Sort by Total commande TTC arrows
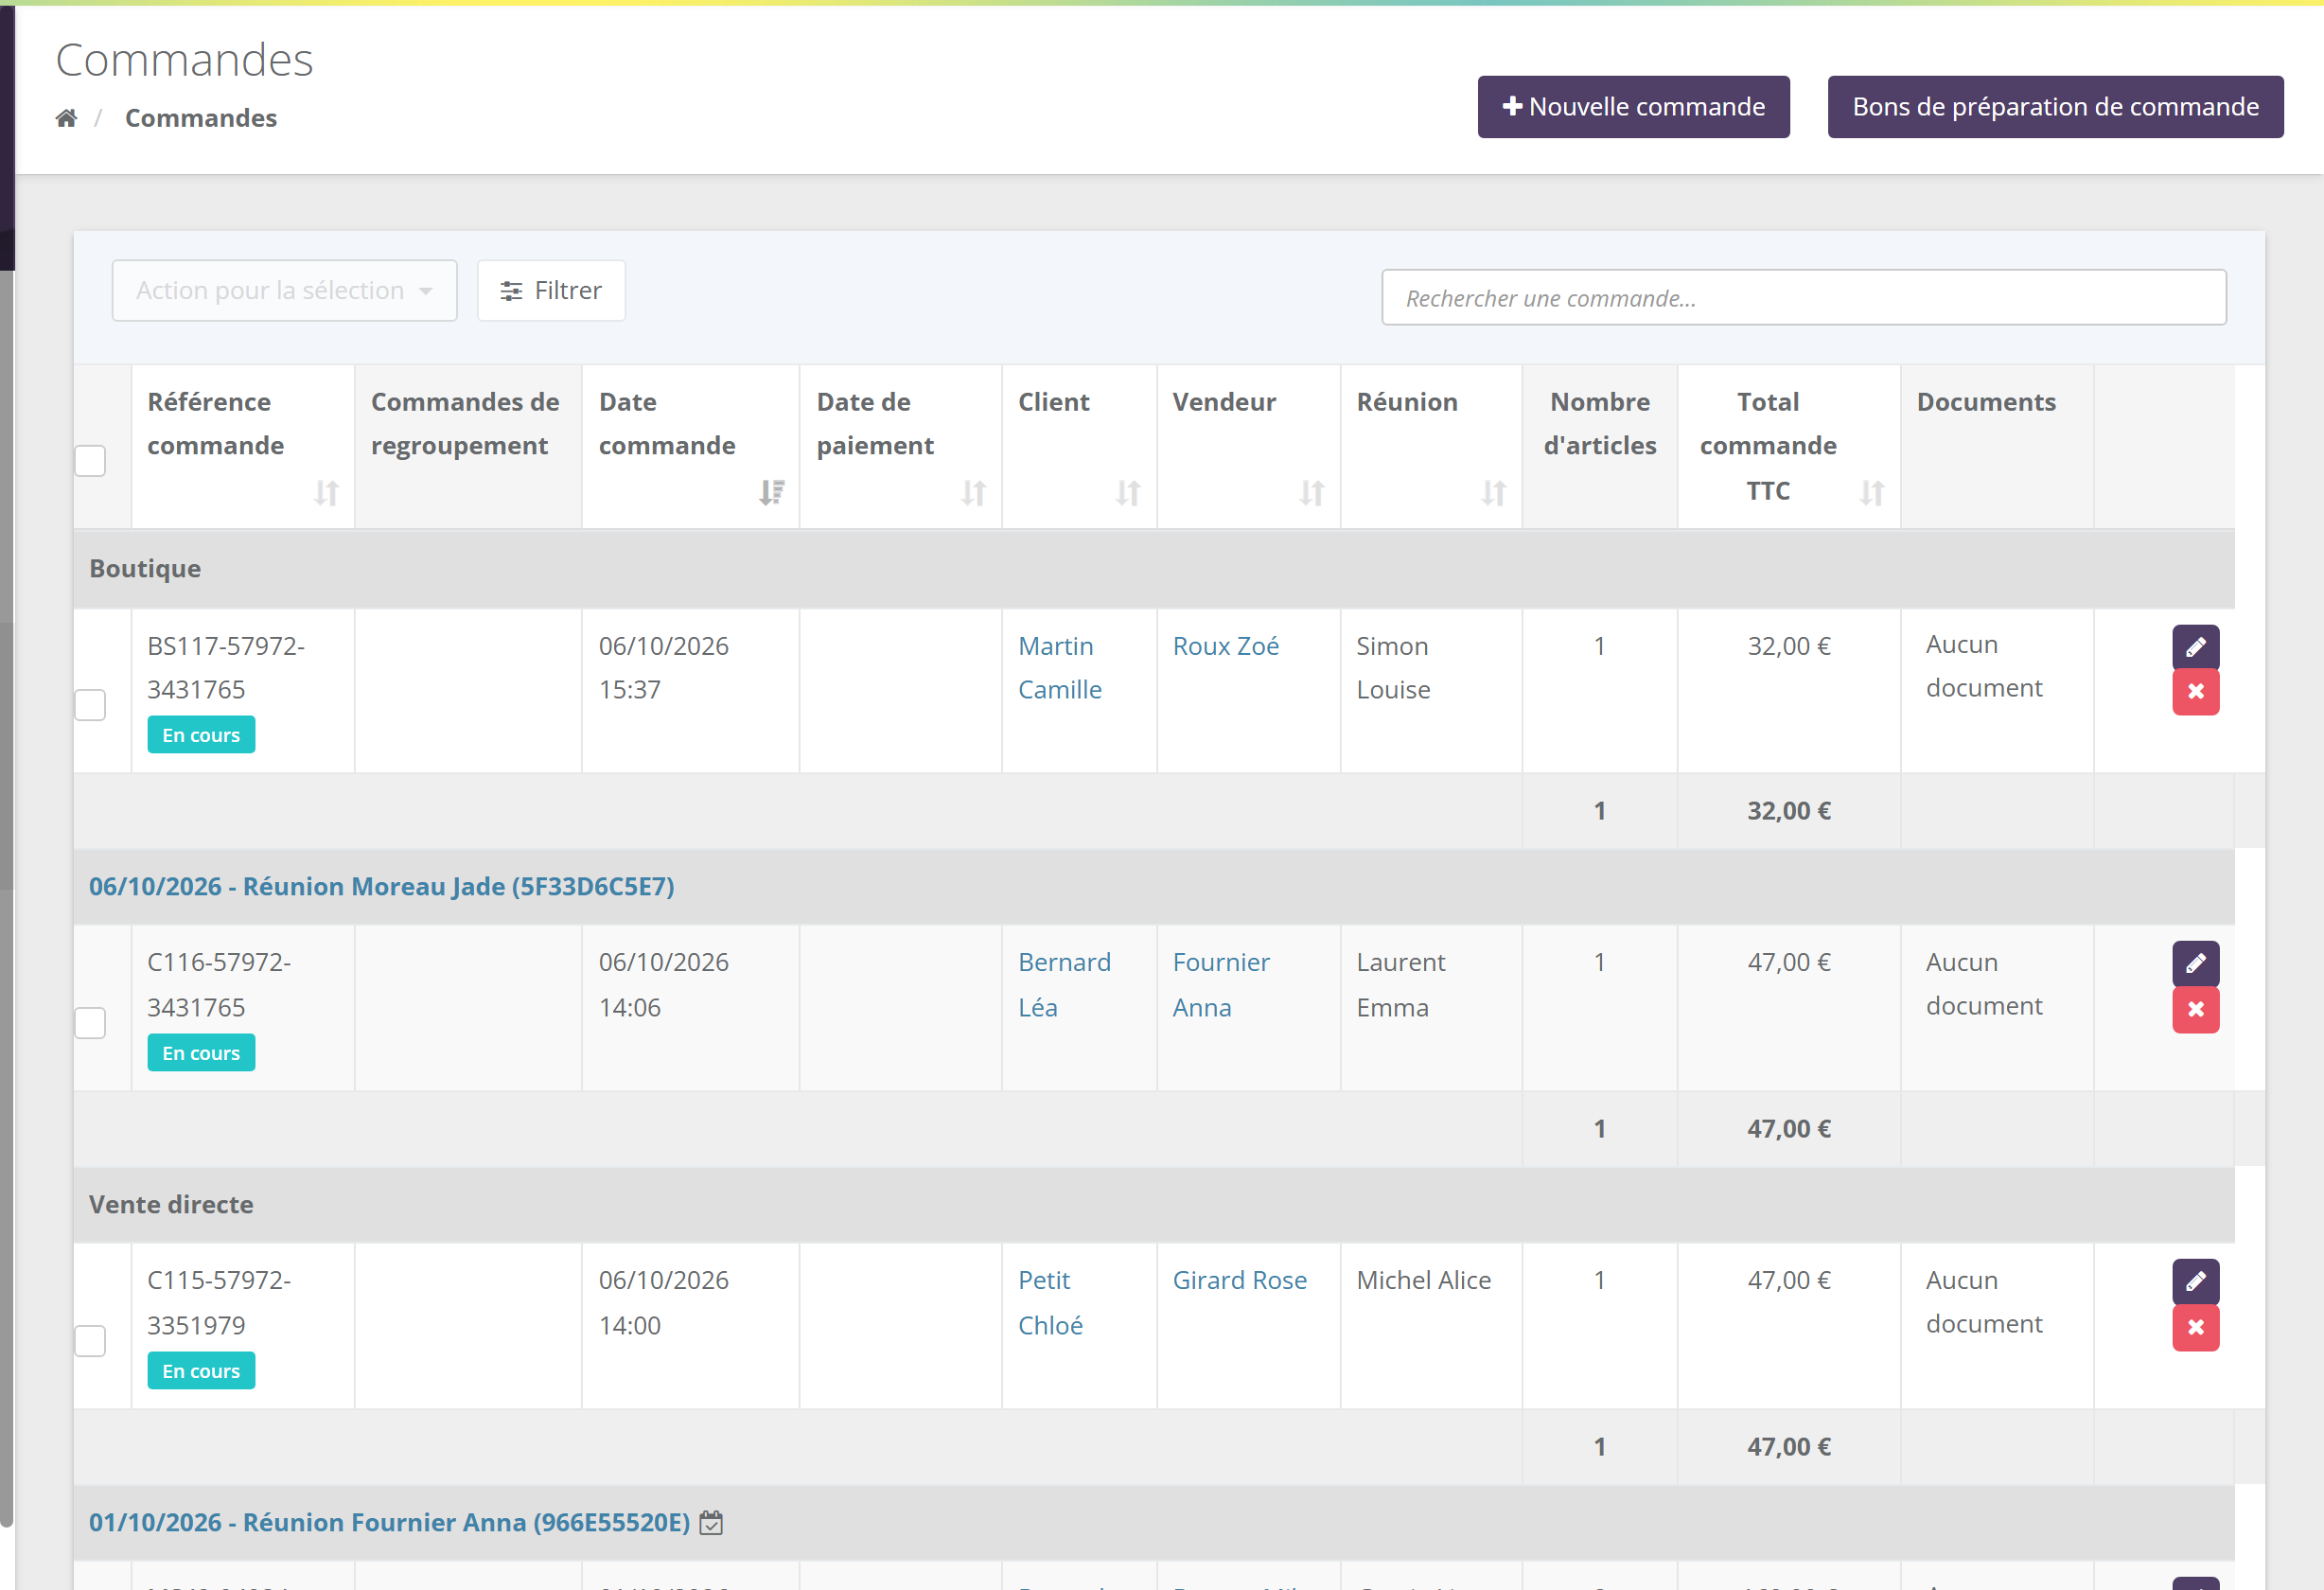This screenshot has height=1590, width=2324. pyautogui.click(x=1872, y=493)
